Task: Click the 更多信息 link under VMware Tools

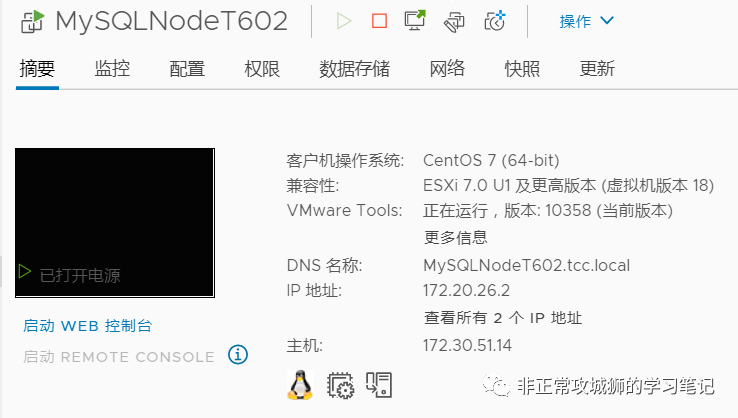Action: tap(455, 237)
